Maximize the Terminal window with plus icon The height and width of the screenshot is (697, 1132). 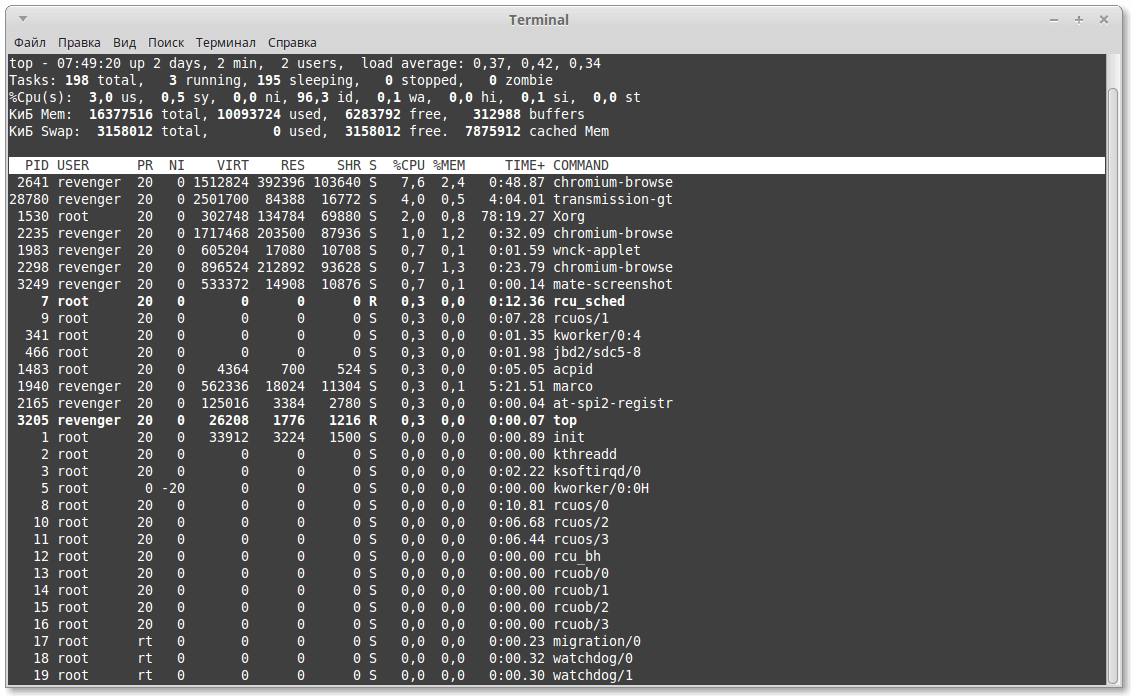point(1079,20)
